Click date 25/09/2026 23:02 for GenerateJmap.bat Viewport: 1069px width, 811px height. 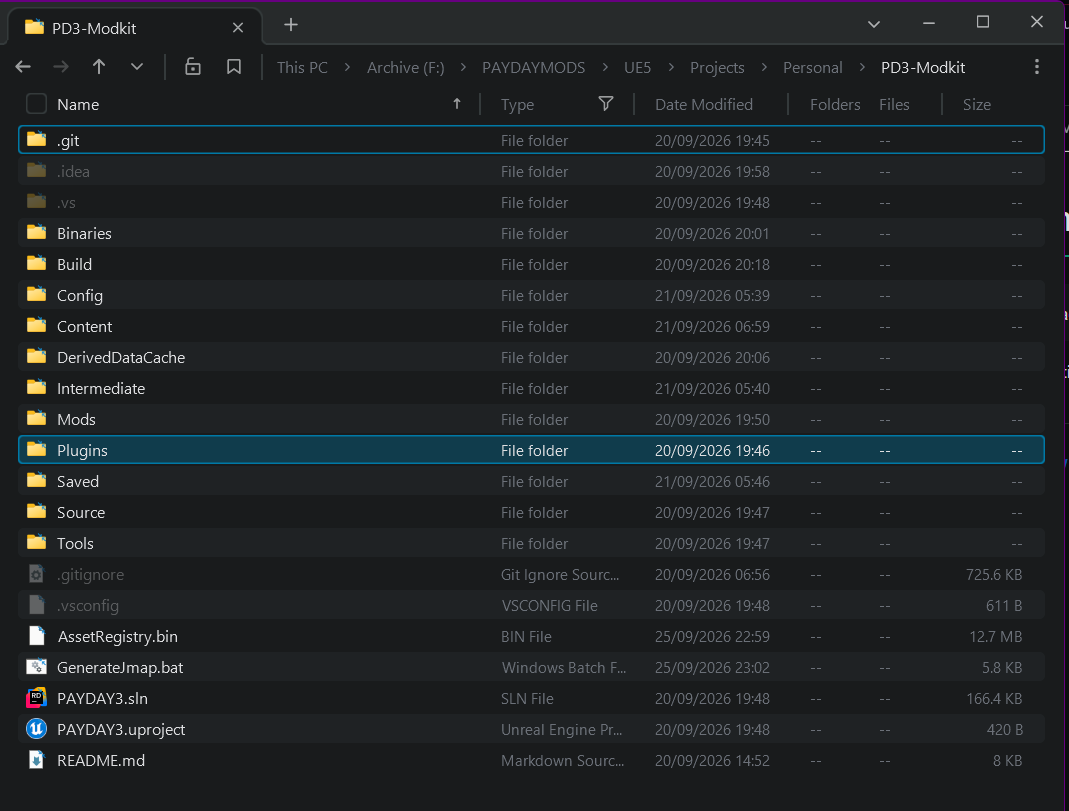[712, 668]
